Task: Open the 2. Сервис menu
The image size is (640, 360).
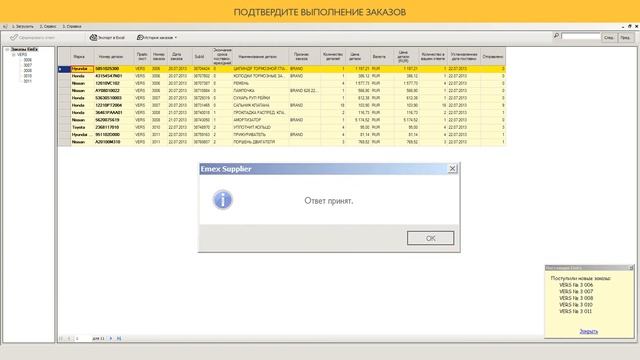Action: click(x=48, y=26)
